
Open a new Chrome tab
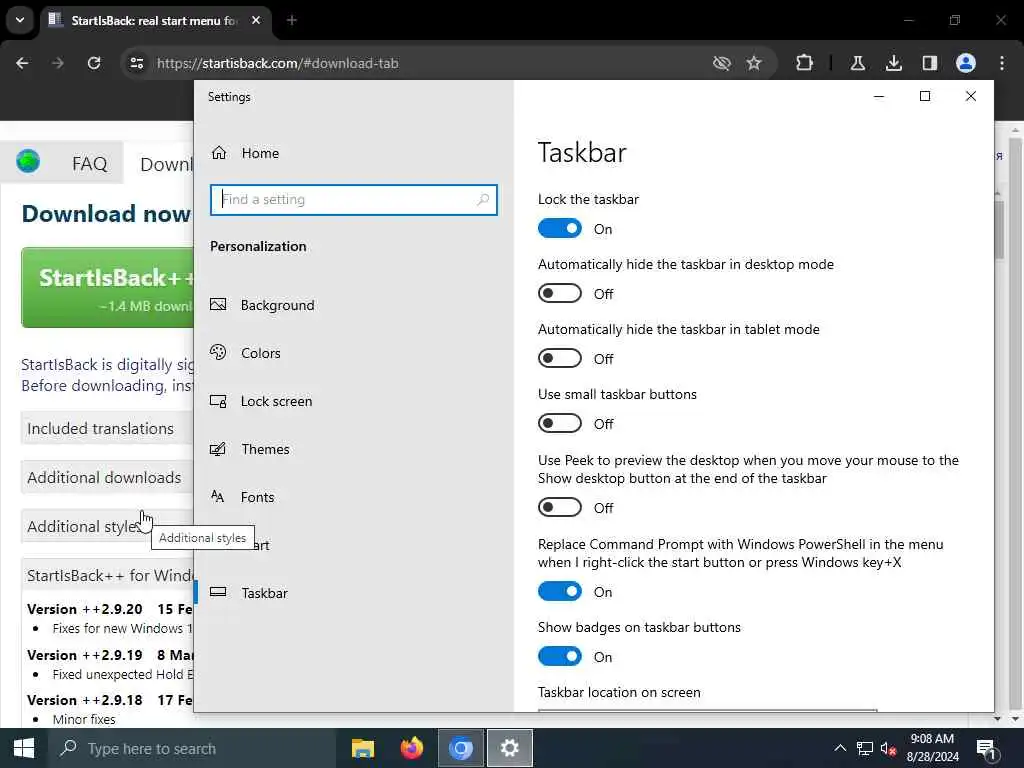292,20
